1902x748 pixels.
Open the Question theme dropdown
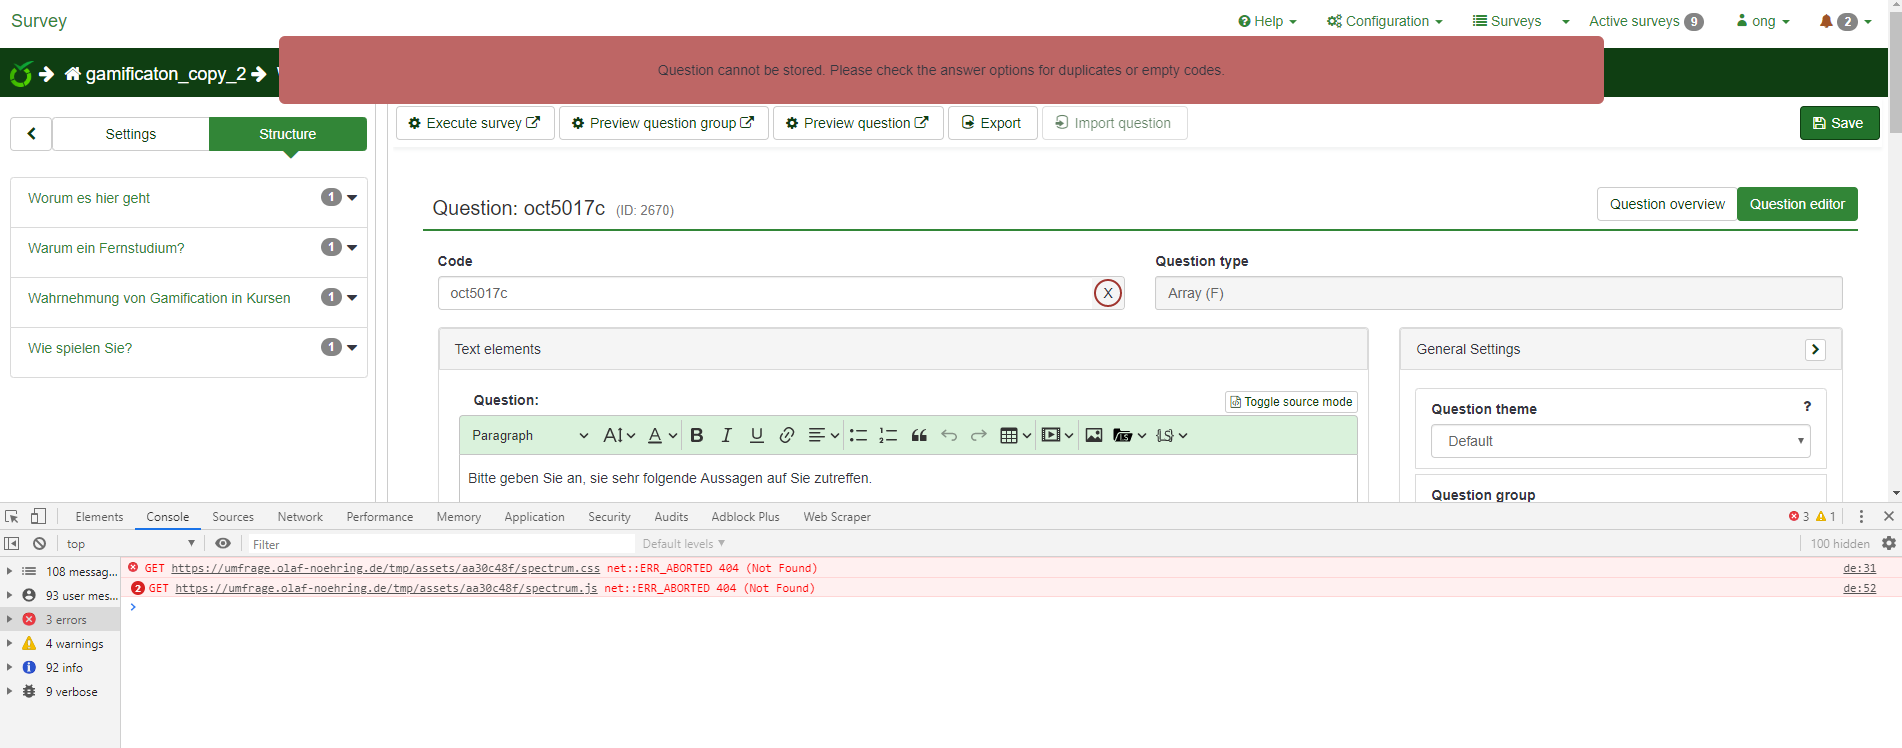tap(1620, 441)
